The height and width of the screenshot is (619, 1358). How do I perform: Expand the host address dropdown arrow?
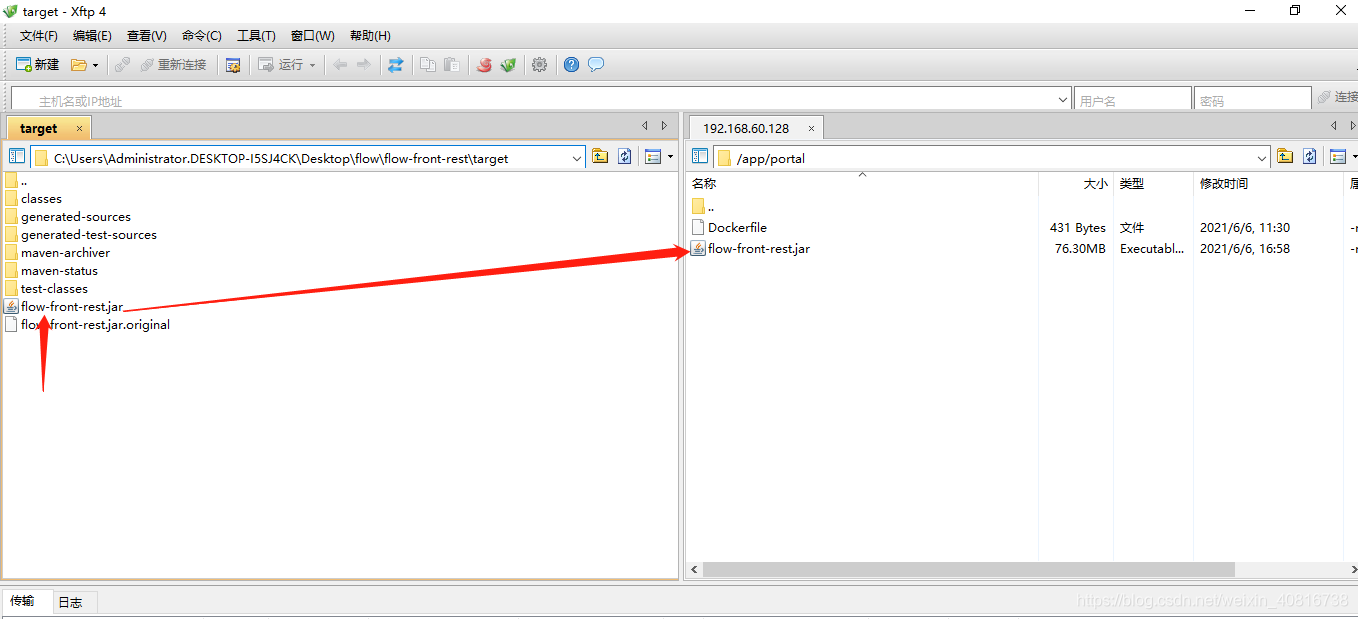point(1063,100)
